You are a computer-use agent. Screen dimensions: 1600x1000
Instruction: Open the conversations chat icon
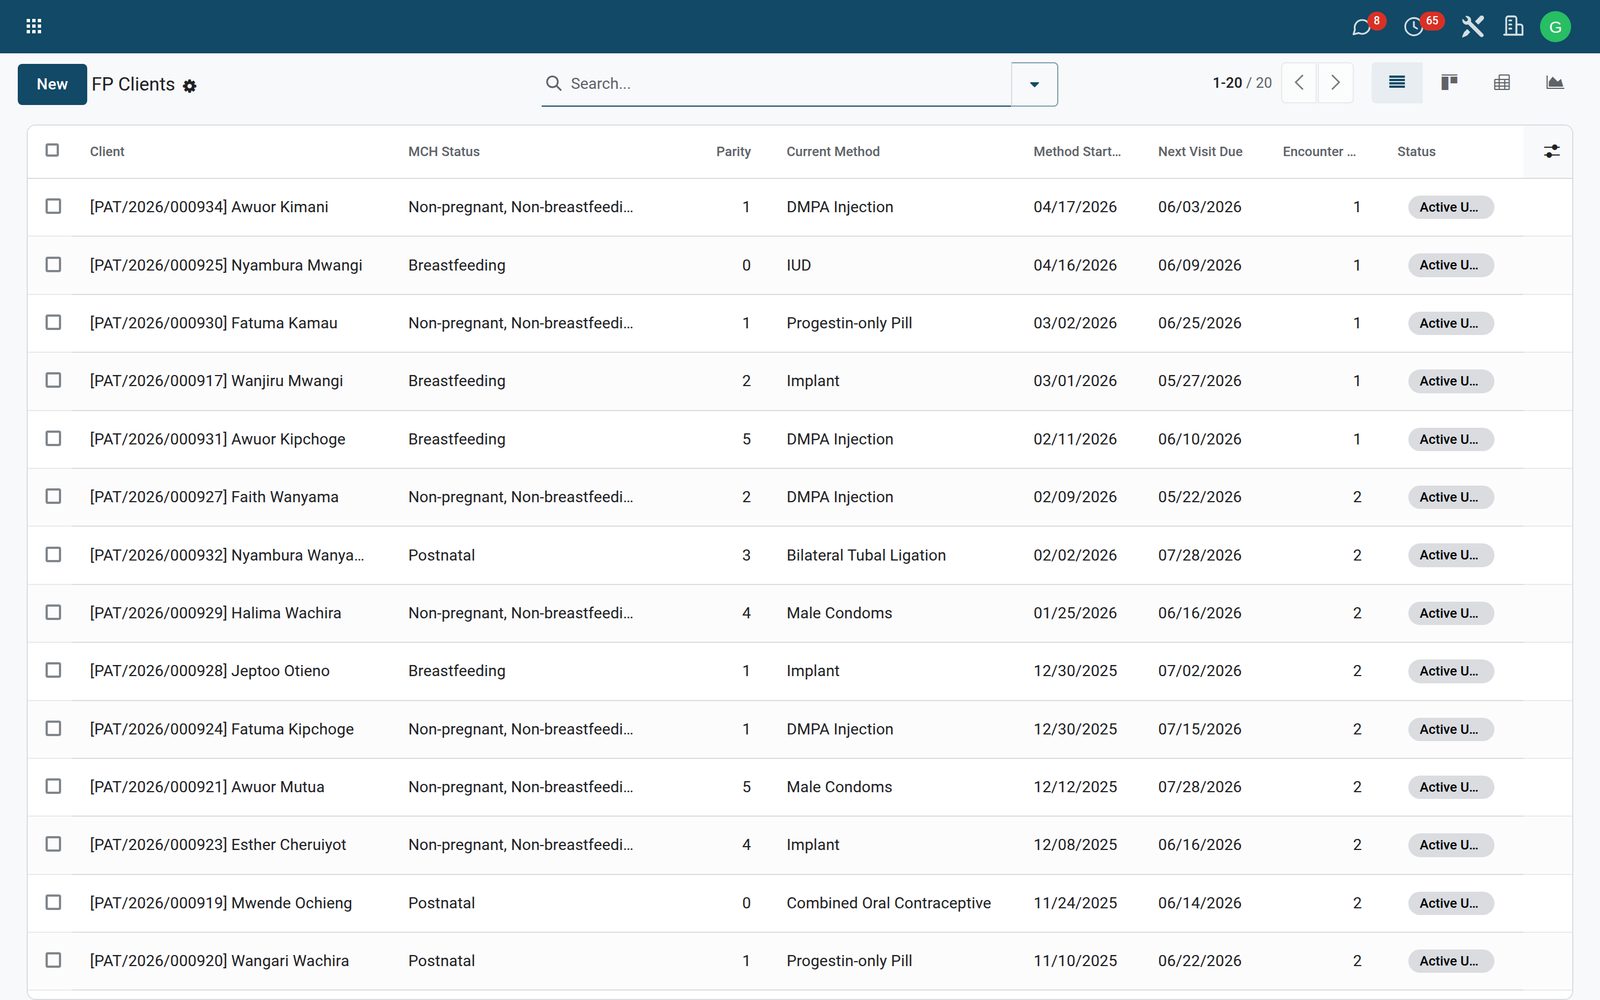pos(1361,27)
